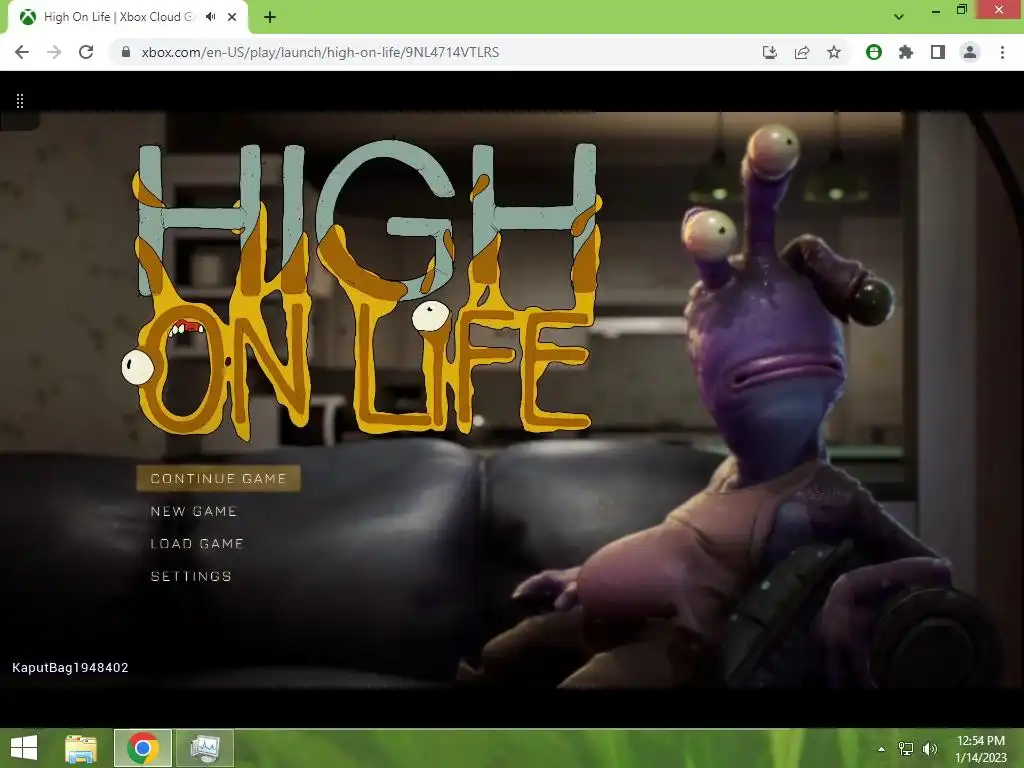The height and width of the screenshot is (768, 1024).
Task: Minimize the Chrome window
Action: [936, 10]
